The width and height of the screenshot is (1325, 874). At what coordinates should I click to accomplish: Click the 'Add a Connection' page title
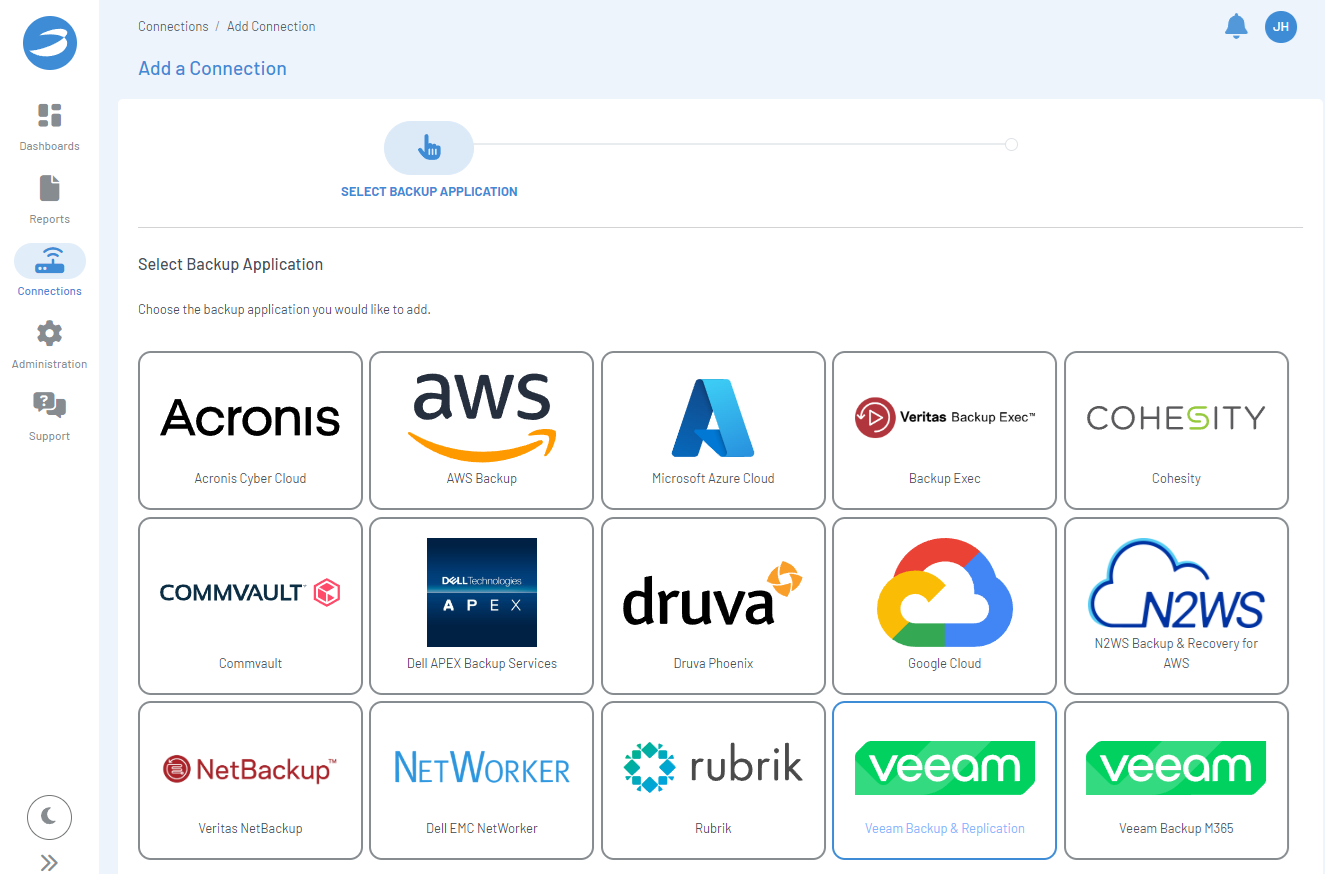tap(212, 68)
